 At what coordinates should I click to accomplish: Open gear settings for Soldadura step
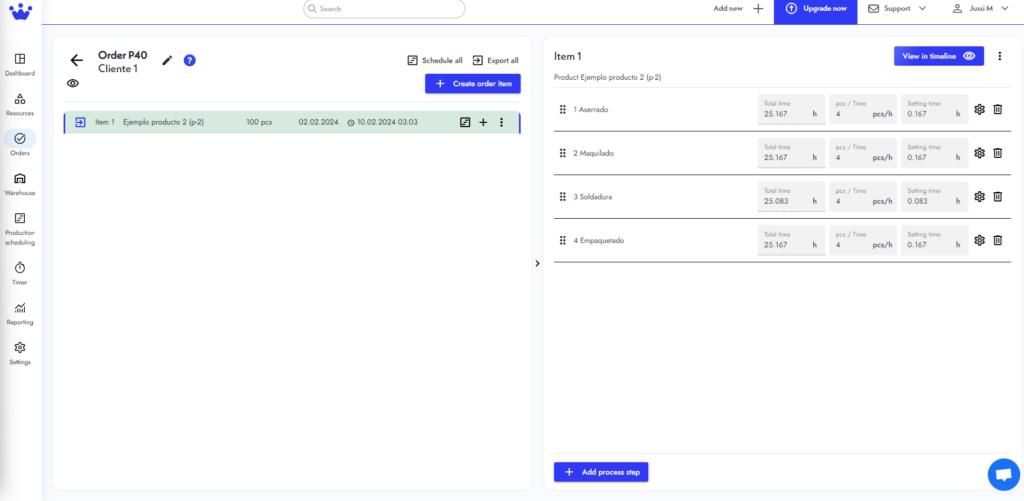click(x=979, y=197)
